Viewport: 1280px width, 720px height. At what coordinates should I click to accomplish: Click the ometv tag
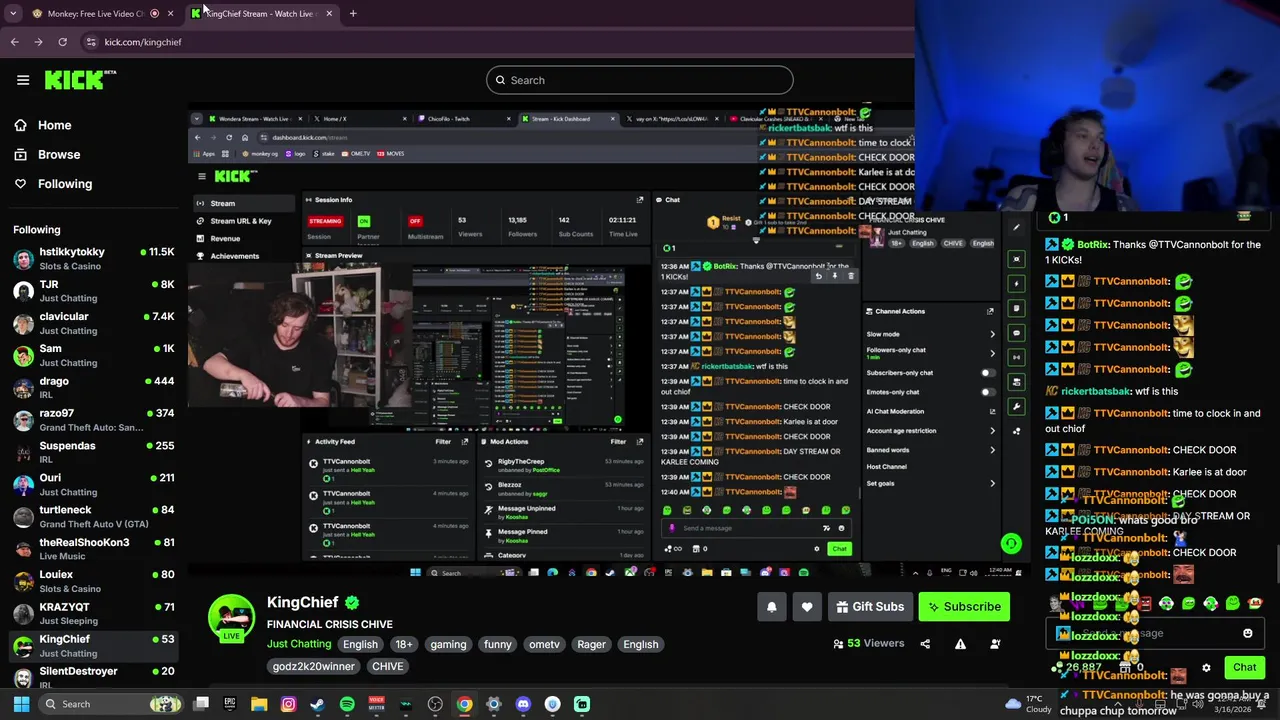click(x=544, y=644)
